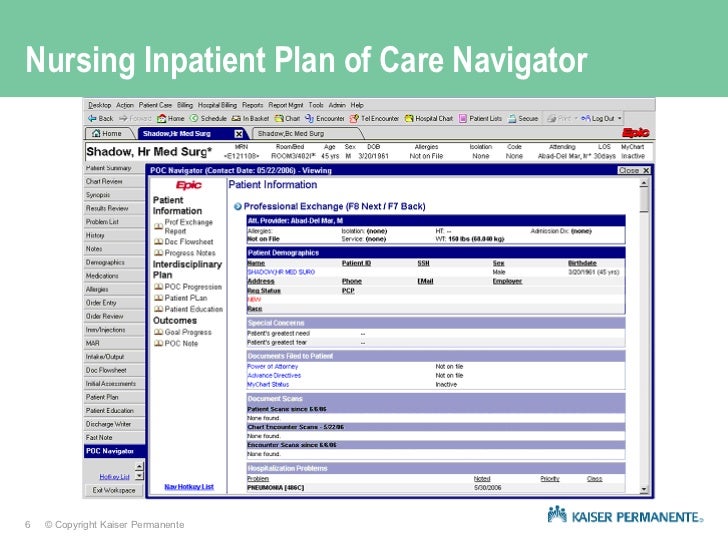Open Patient Lists toolbar icon
Screen dimensions: 728x546
(x=463, y=118)
